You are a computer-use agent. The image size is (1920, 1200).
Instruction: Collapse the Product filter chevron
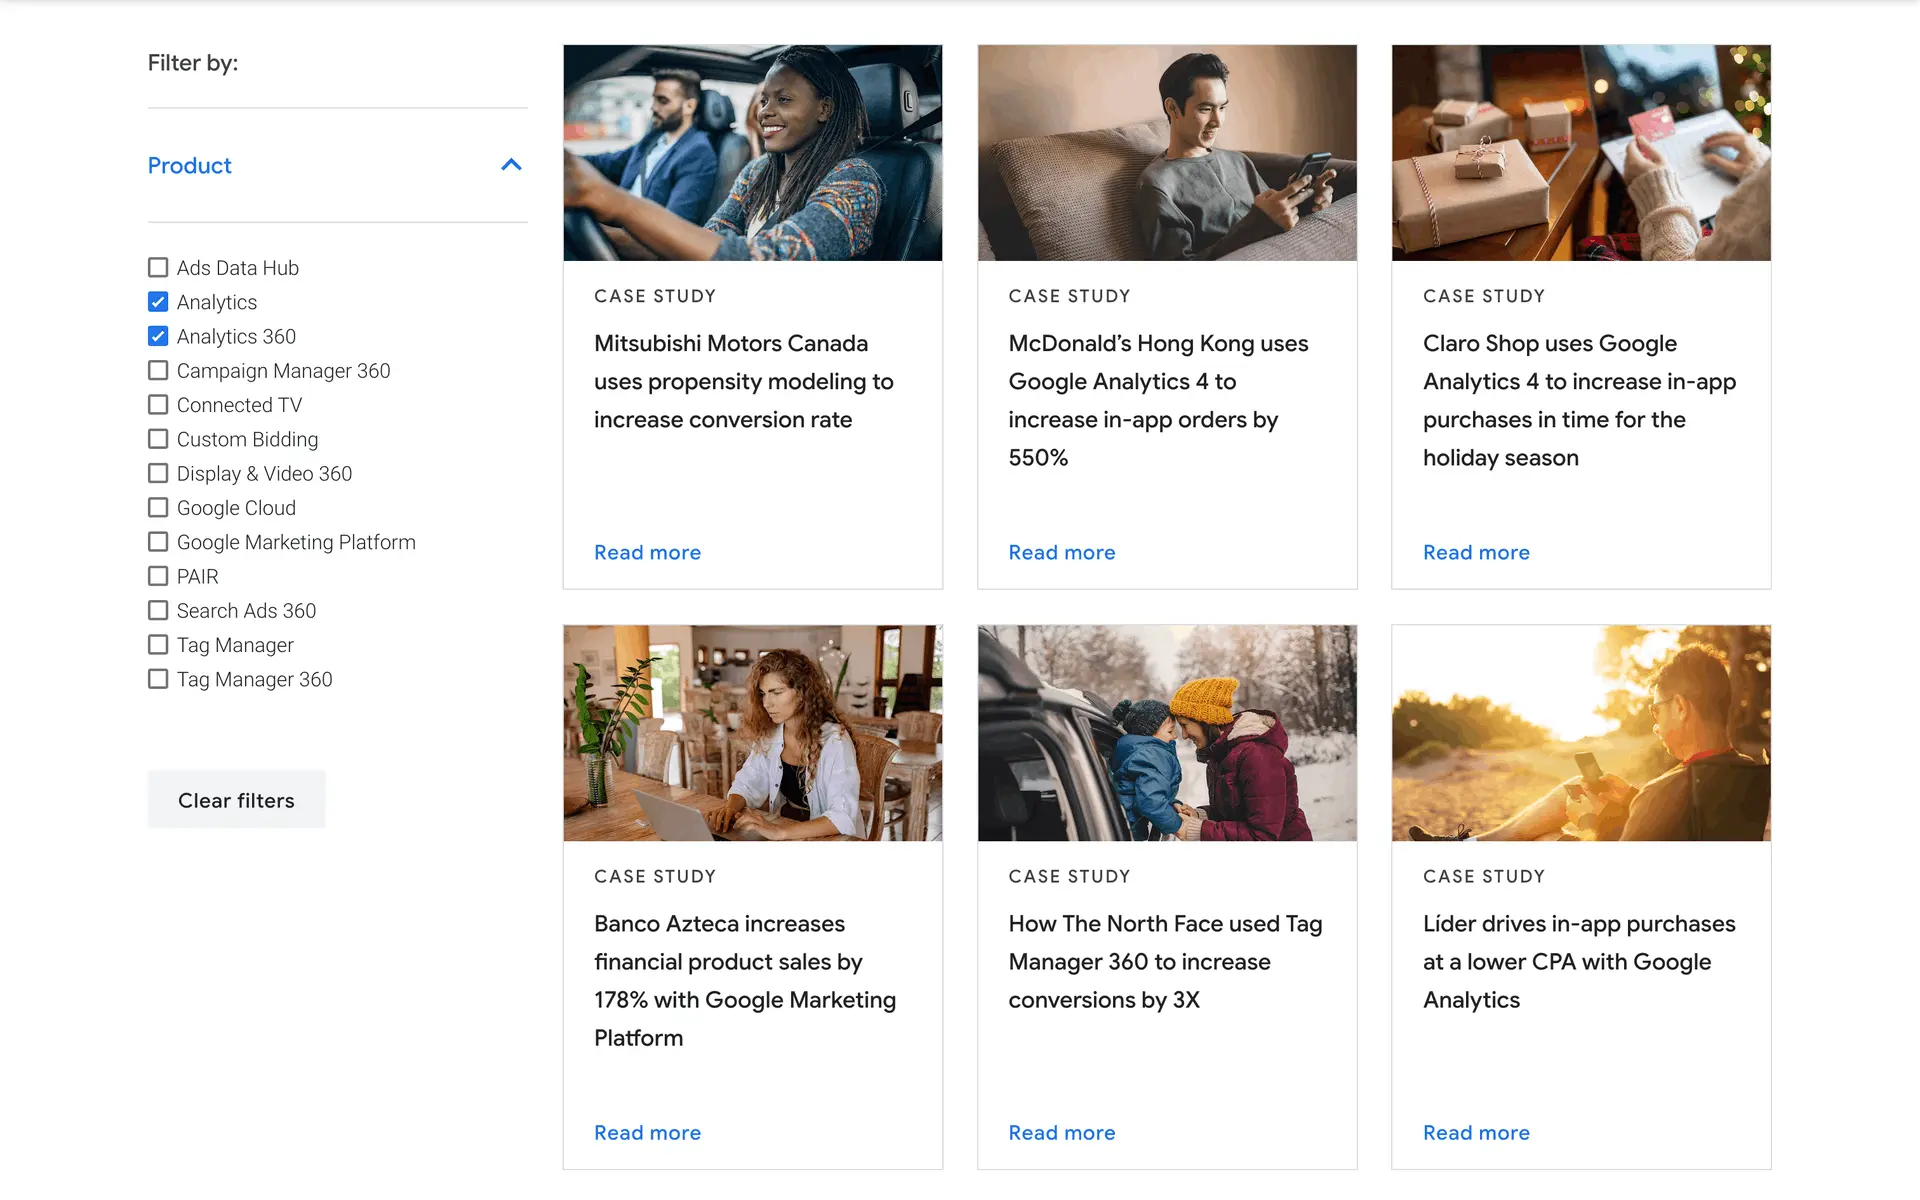[x=511, y=165]
